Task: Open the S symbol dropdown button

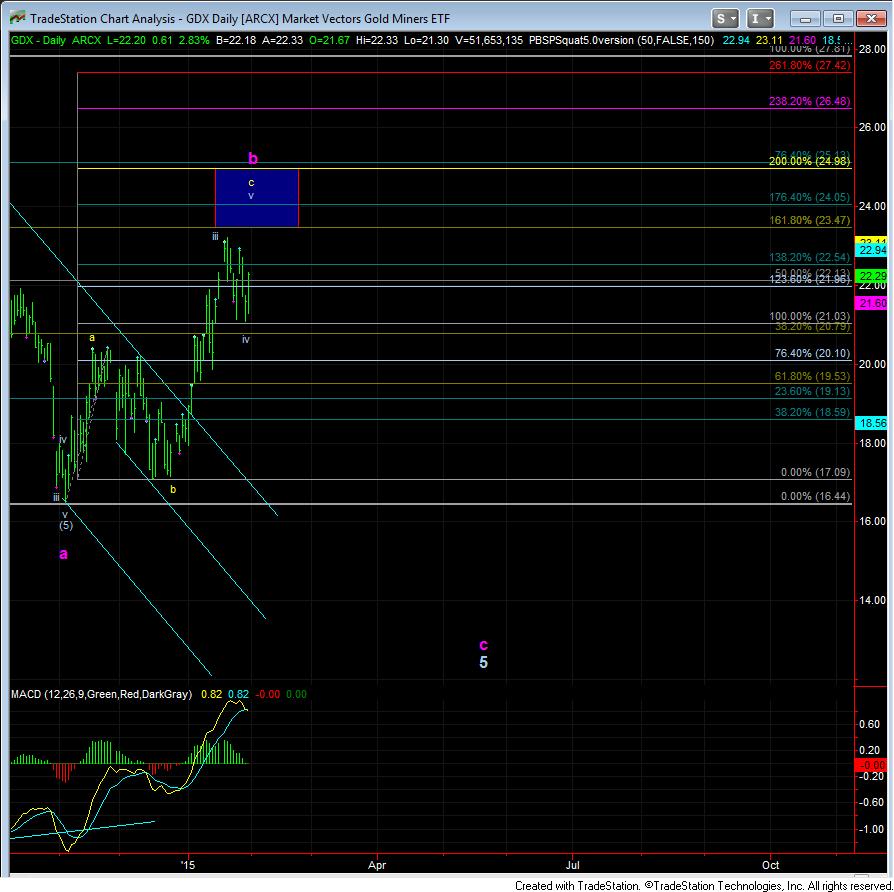Action: point(725,19)
